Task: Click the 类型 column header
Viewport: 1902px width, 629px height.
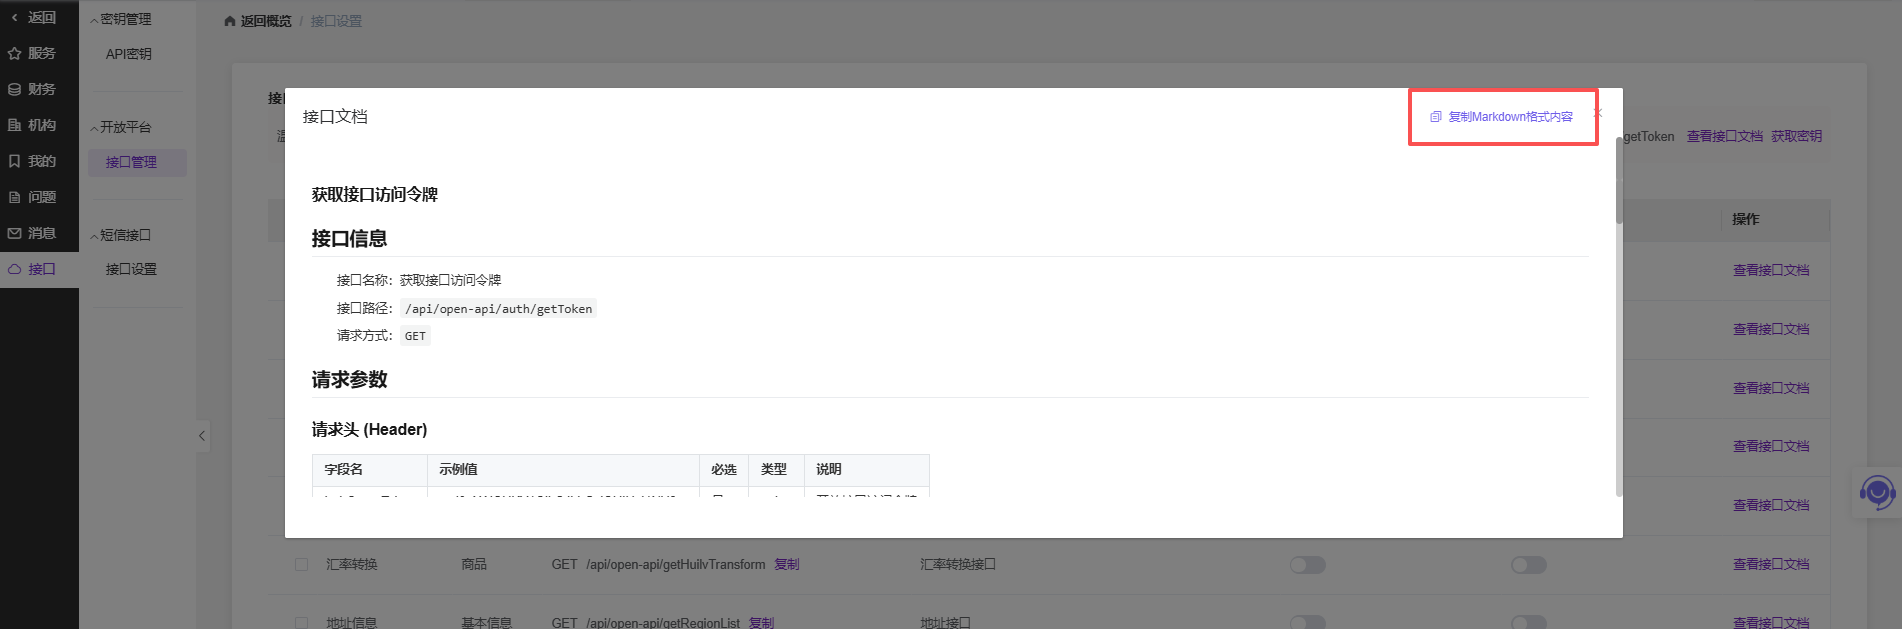Action: click(x=774, y=470)
